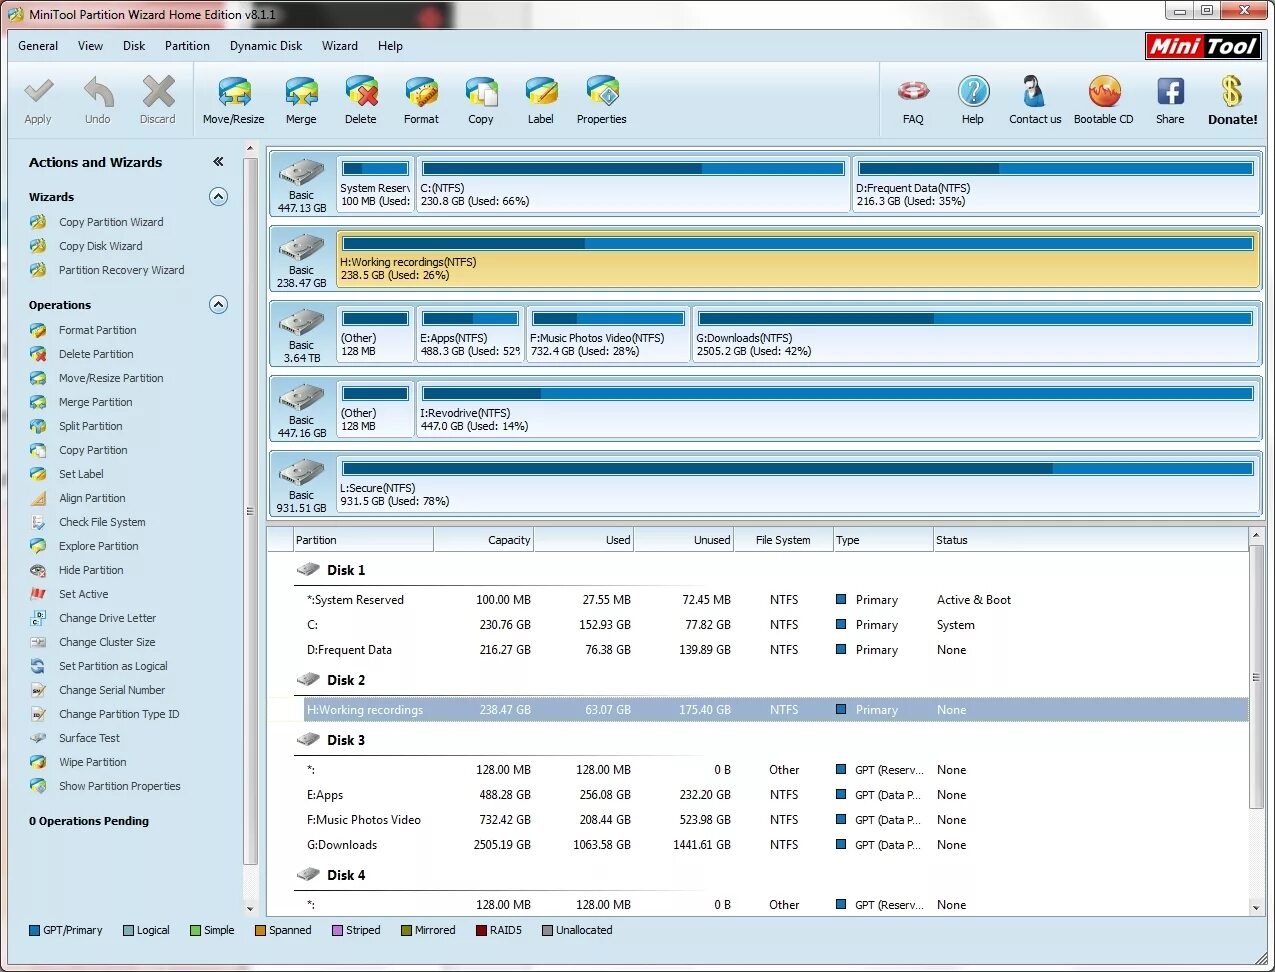Open the Disk menu
Viewport: 1275px width, 972px height.
134,46
